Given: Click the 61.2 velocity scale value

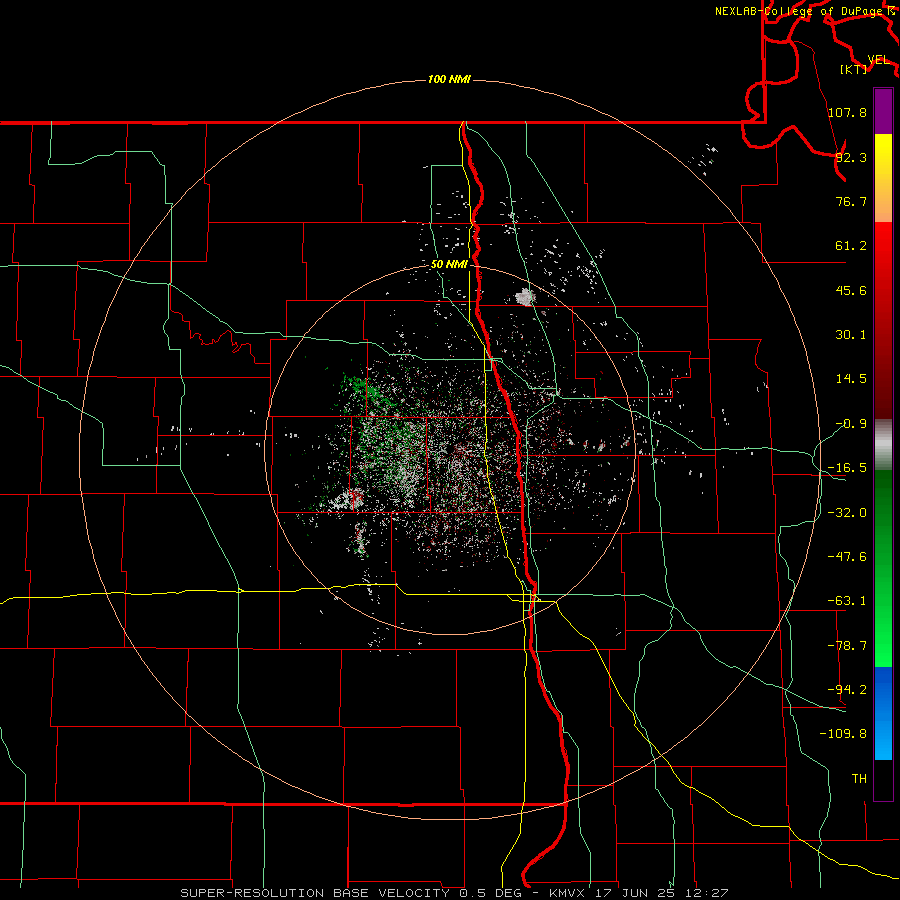Looking at the screenshot, I should [851, 246].
